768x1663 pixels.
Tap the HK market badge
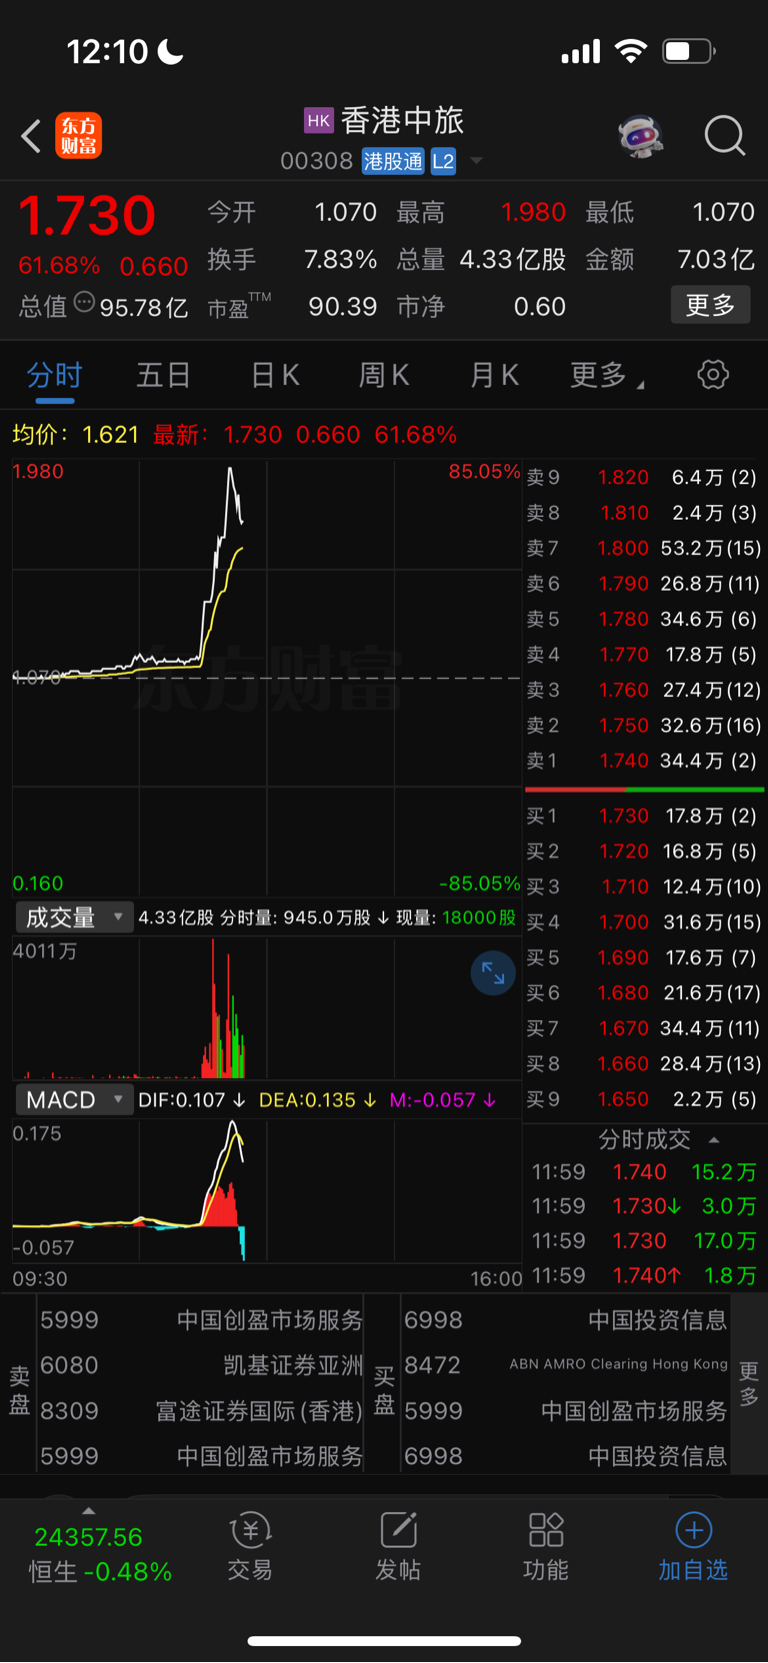pyautogui.click(x=318, y=121)
